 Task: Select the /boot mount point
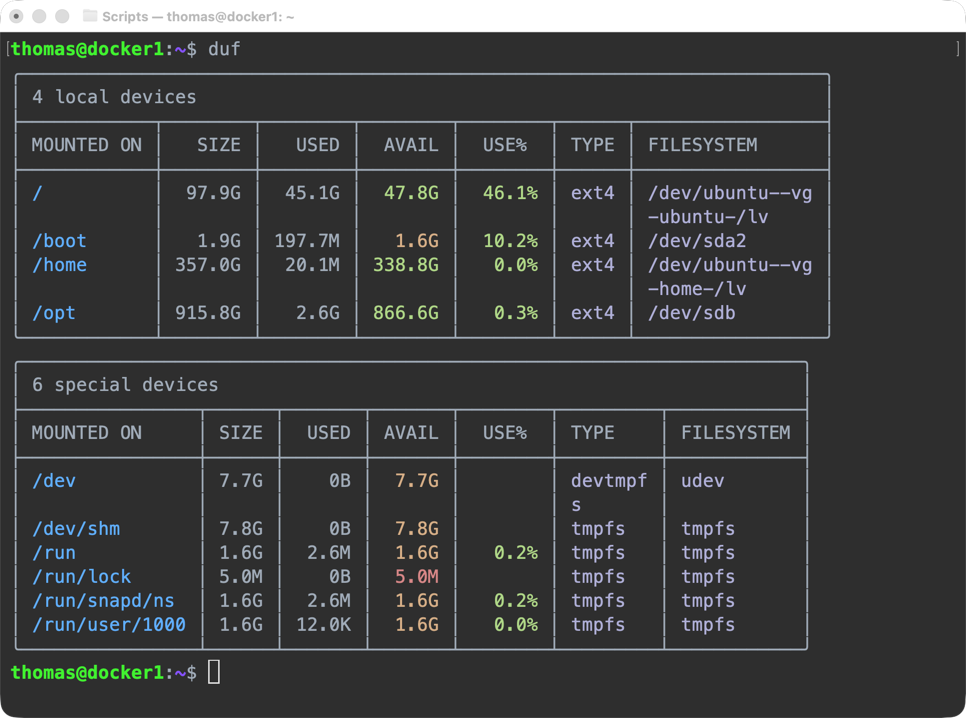[59, 241]
